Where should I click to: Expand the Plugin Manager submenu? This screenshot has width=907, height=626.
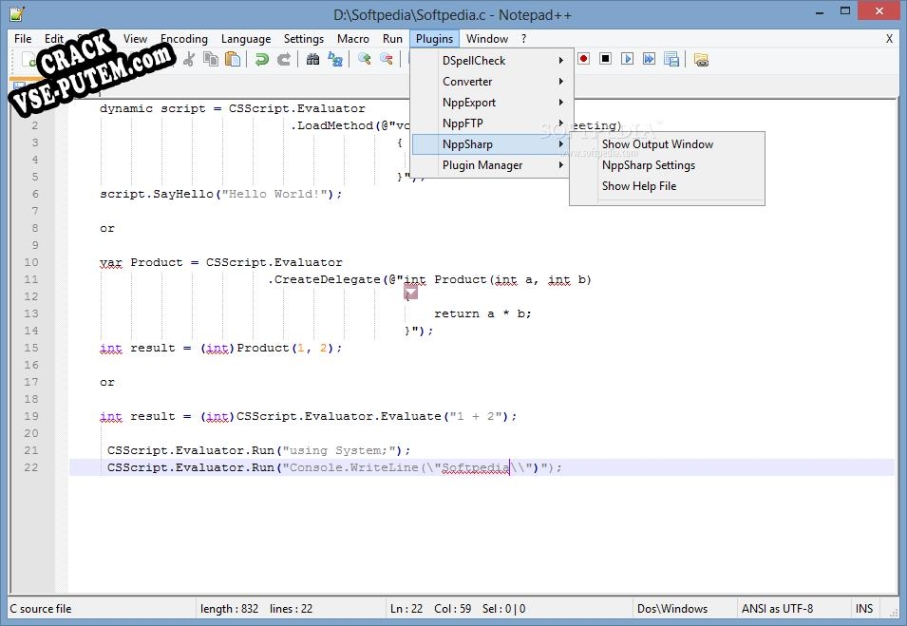(x=490, y=165)
